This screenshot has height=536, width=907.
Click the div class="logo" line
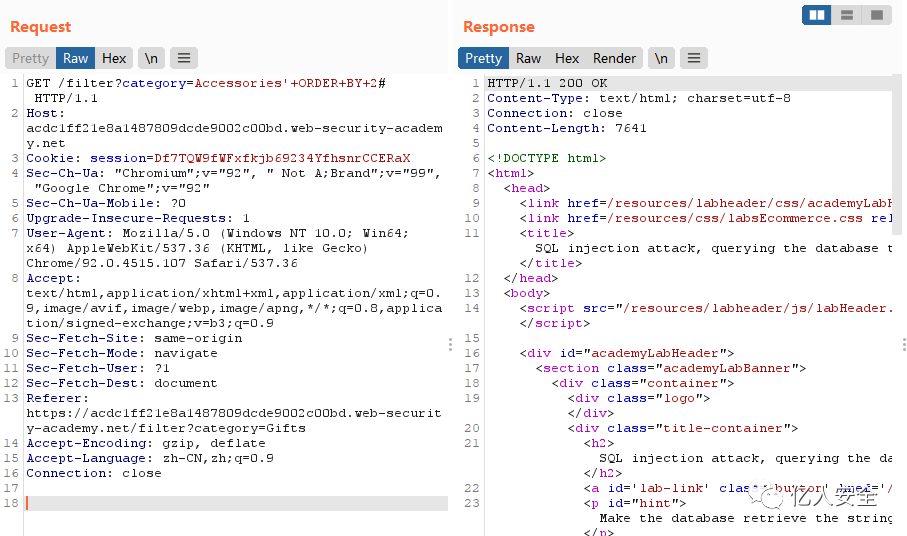tap(639, 399)
